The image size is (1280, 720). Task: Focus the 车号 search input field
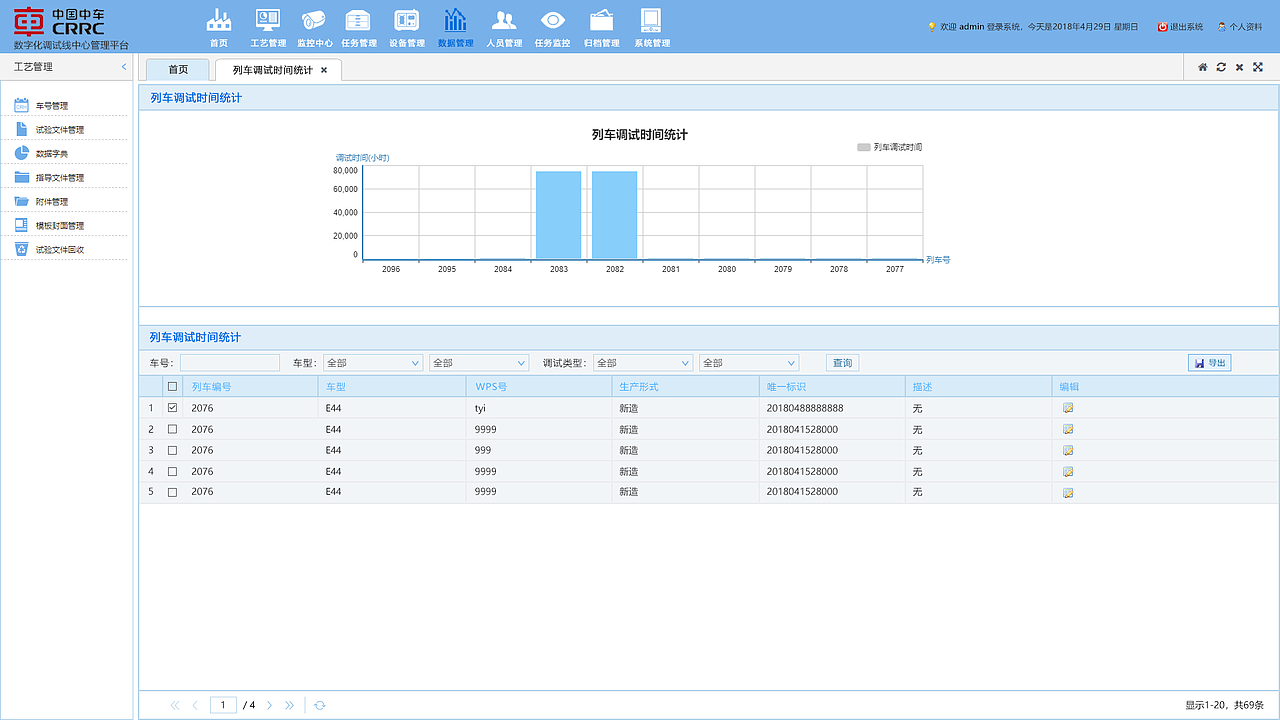tap(230, 363)
